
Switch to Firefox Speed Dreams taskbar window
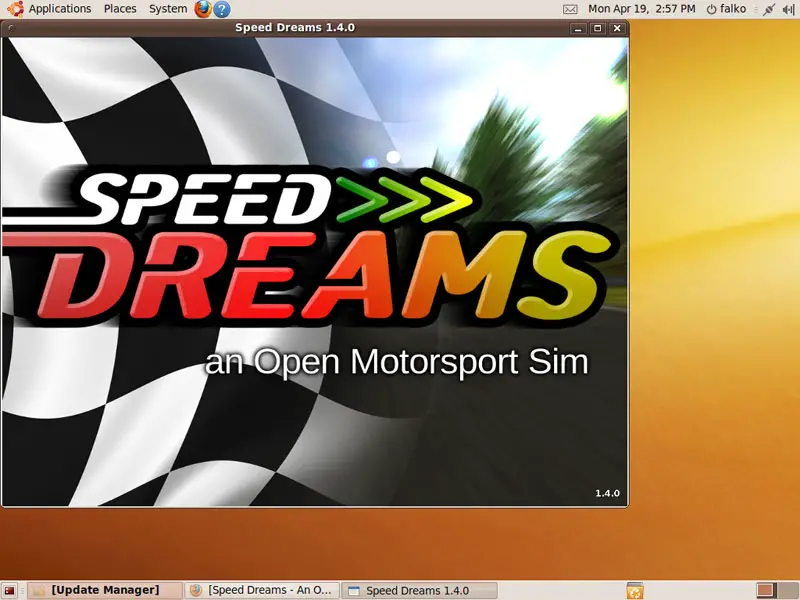click(x=262, y=590)
